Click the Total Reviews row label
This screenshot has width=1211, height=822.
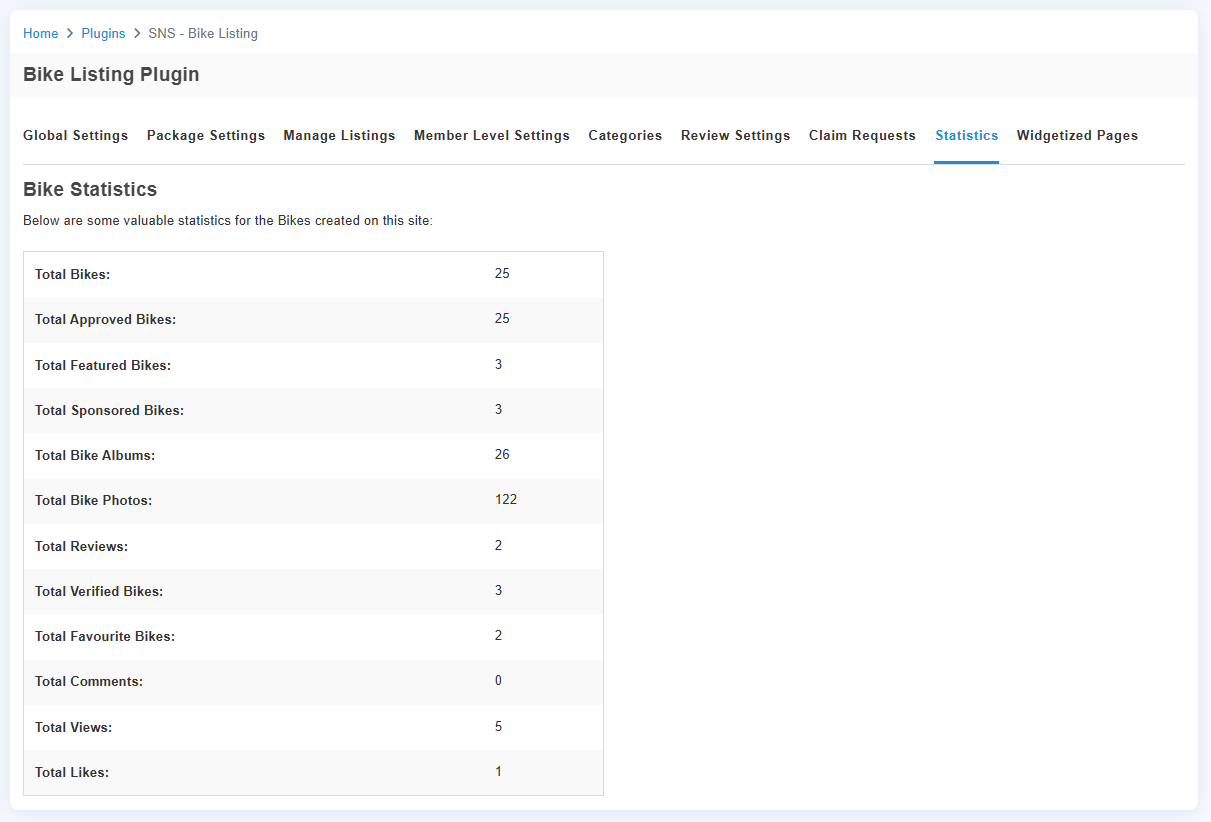[x=81, y=546]
